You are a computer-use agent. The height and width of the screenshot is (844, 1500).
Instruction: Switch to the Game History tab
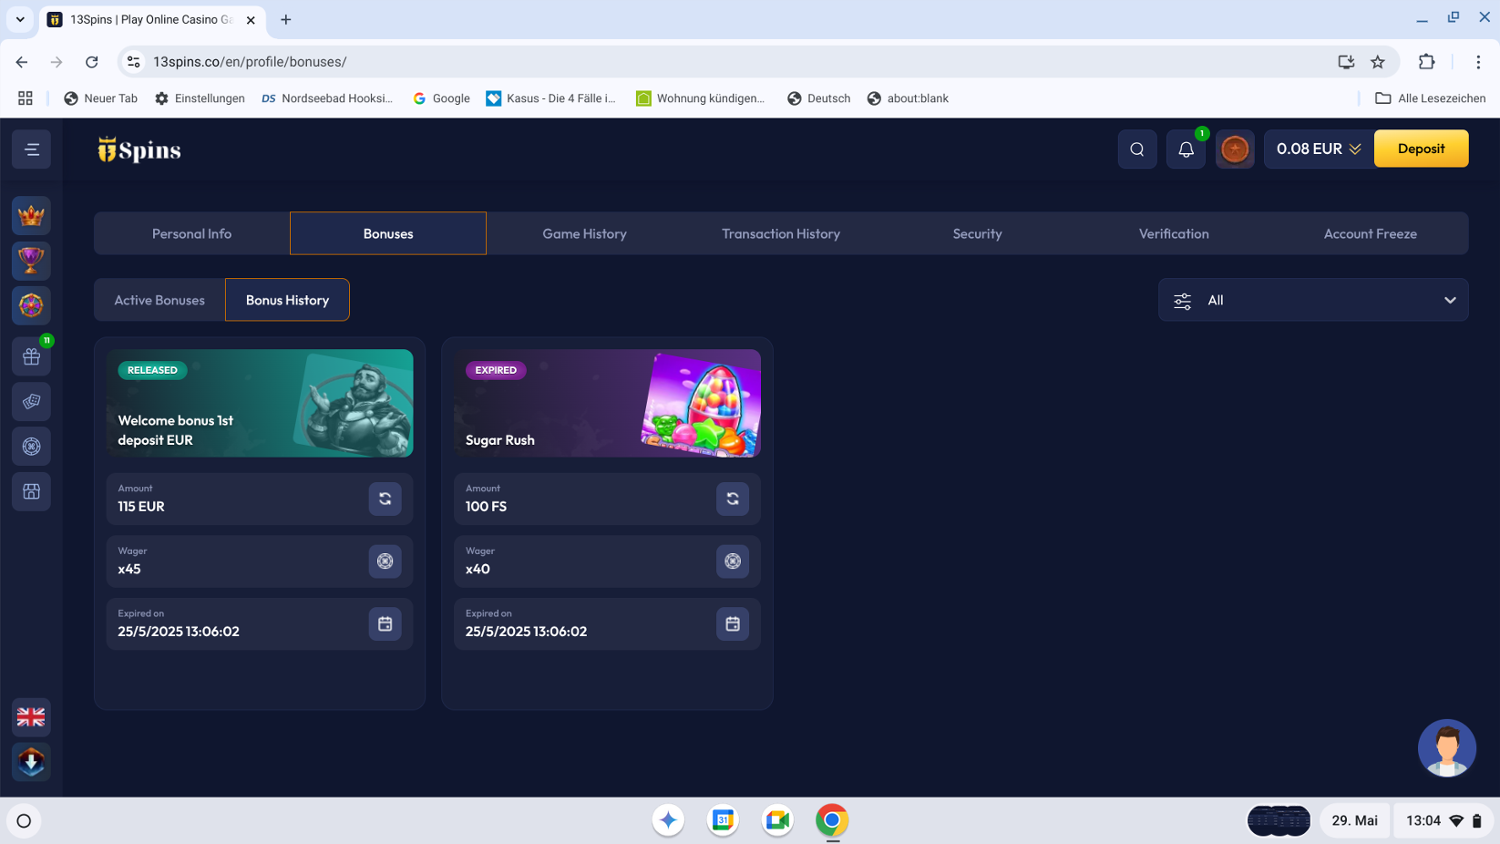[x=584, y=234]
